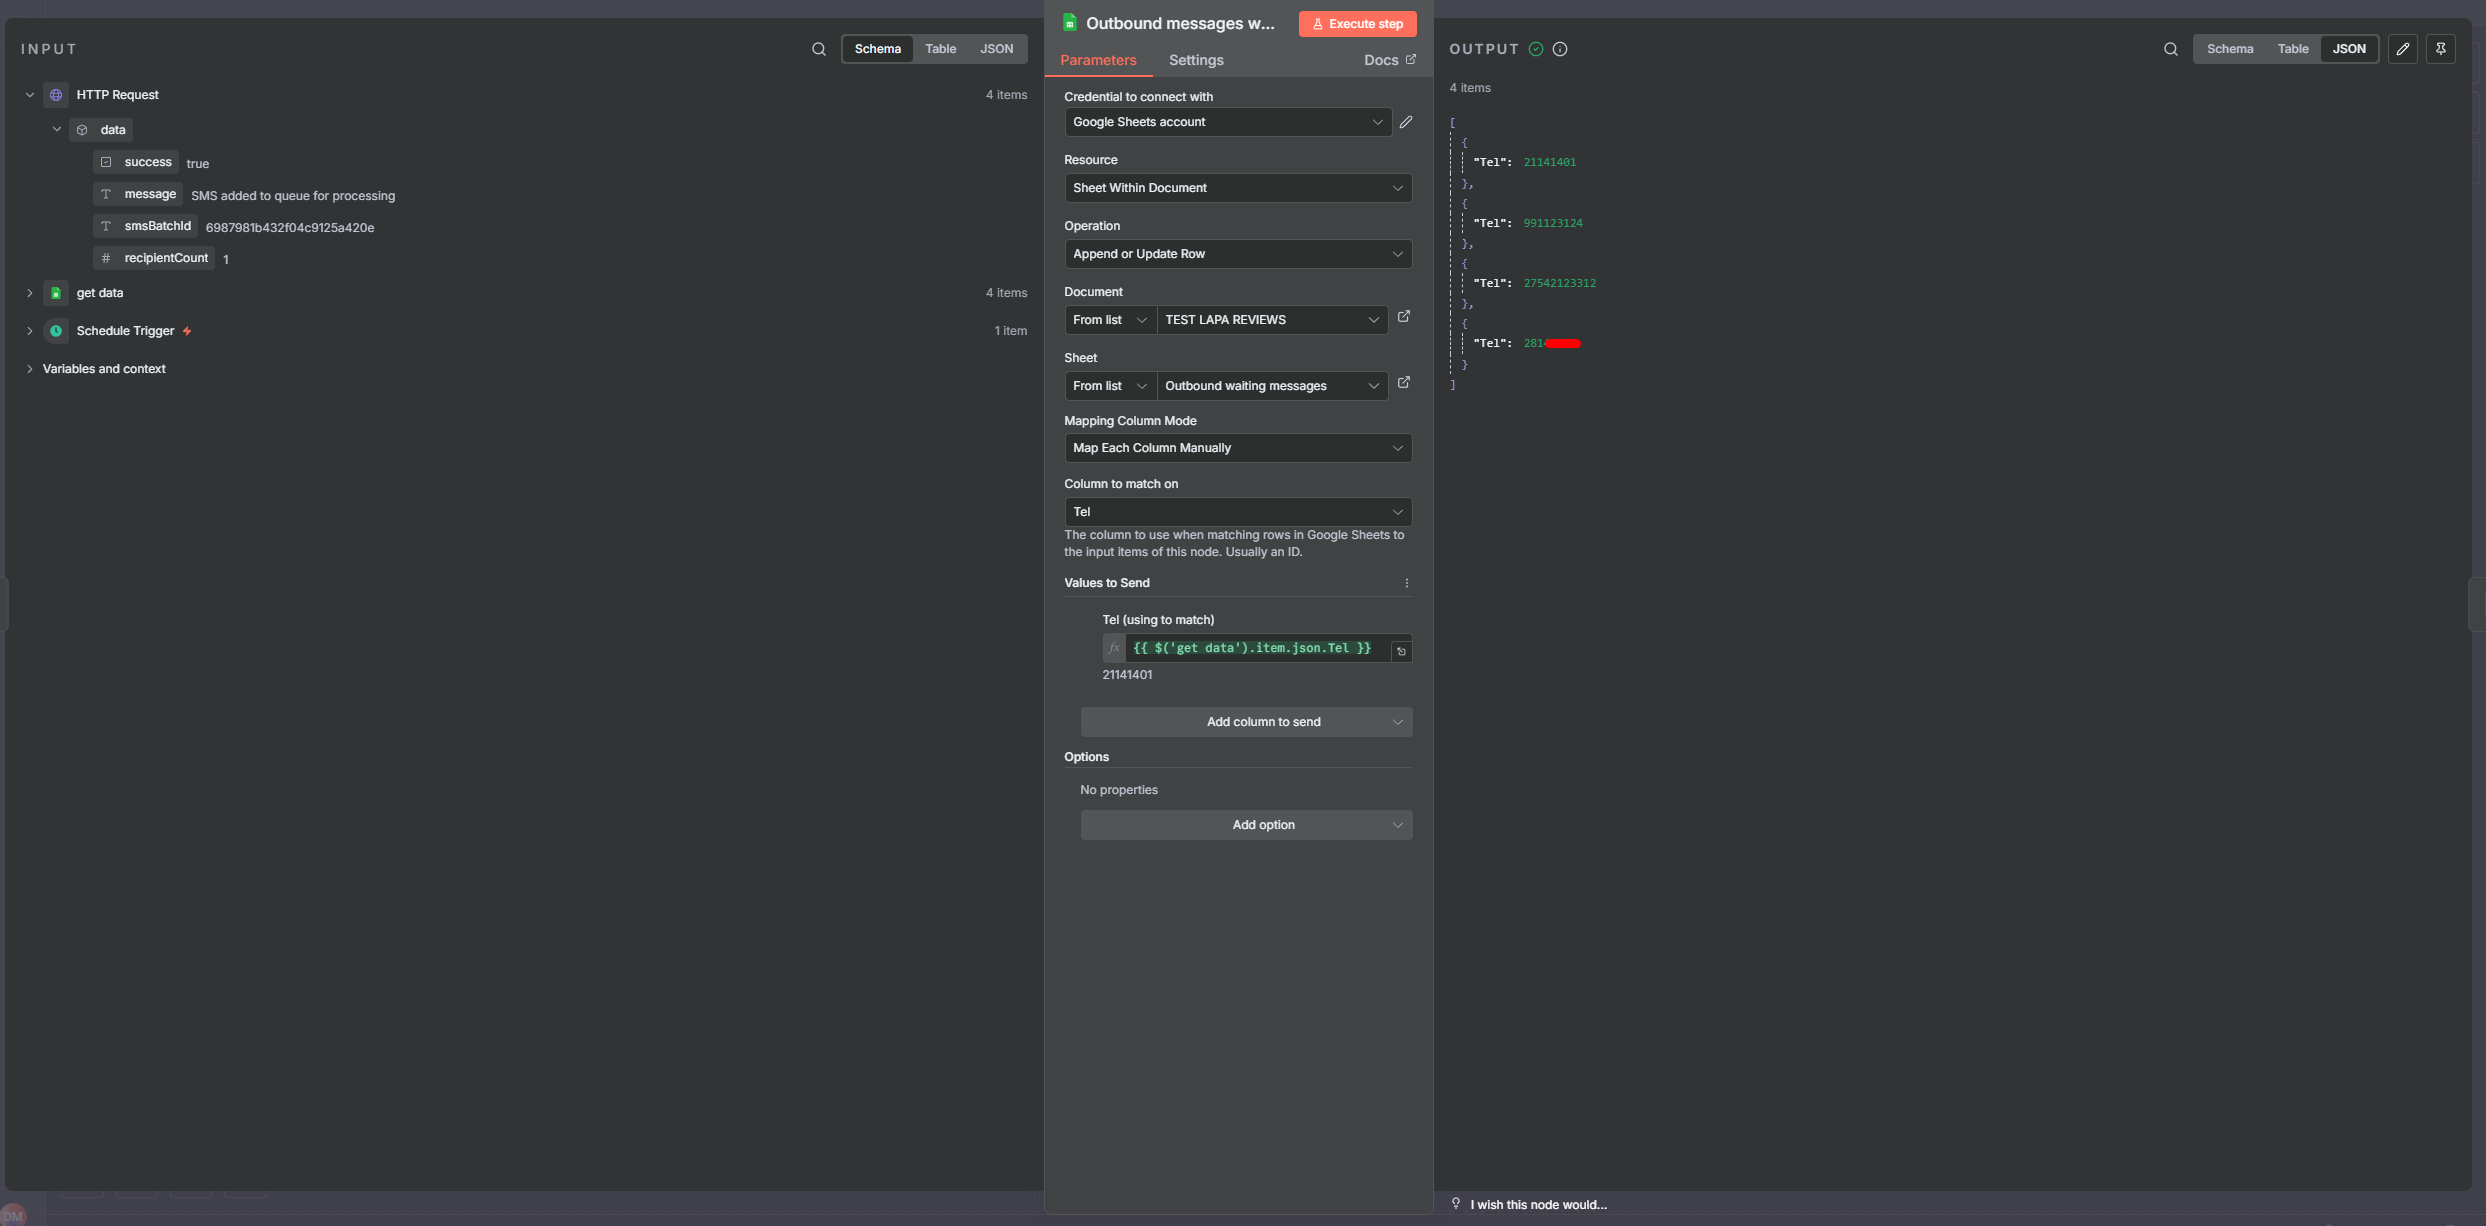Open the Values to Send options menu
Viewport: 2486px width, 1226px height.
[x=1406, y=583]
